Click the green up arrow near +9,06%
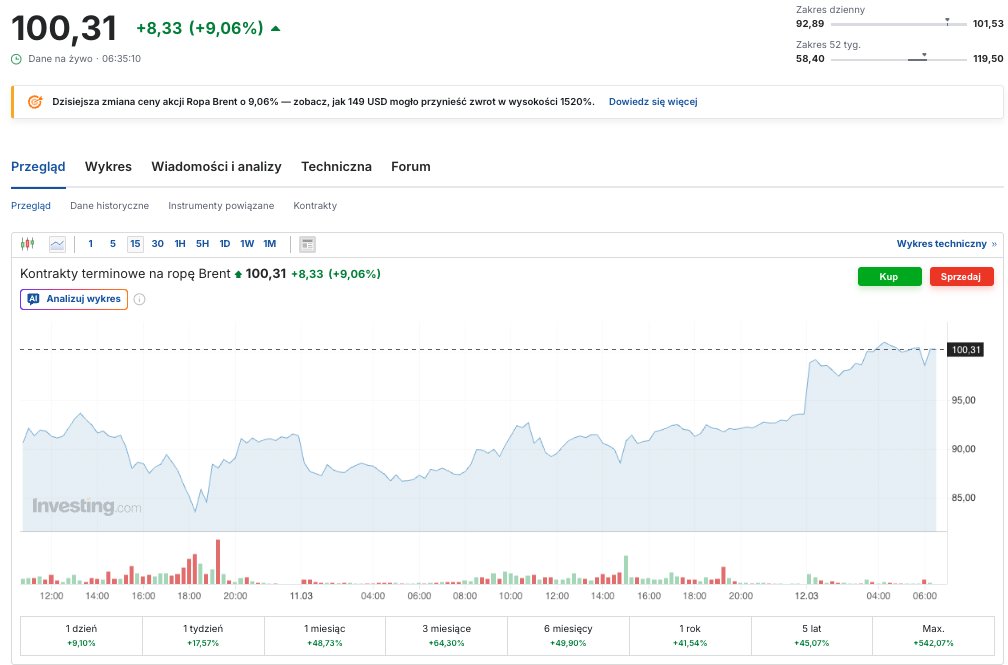The image size is (1008, 665). (x=276, y=28)
